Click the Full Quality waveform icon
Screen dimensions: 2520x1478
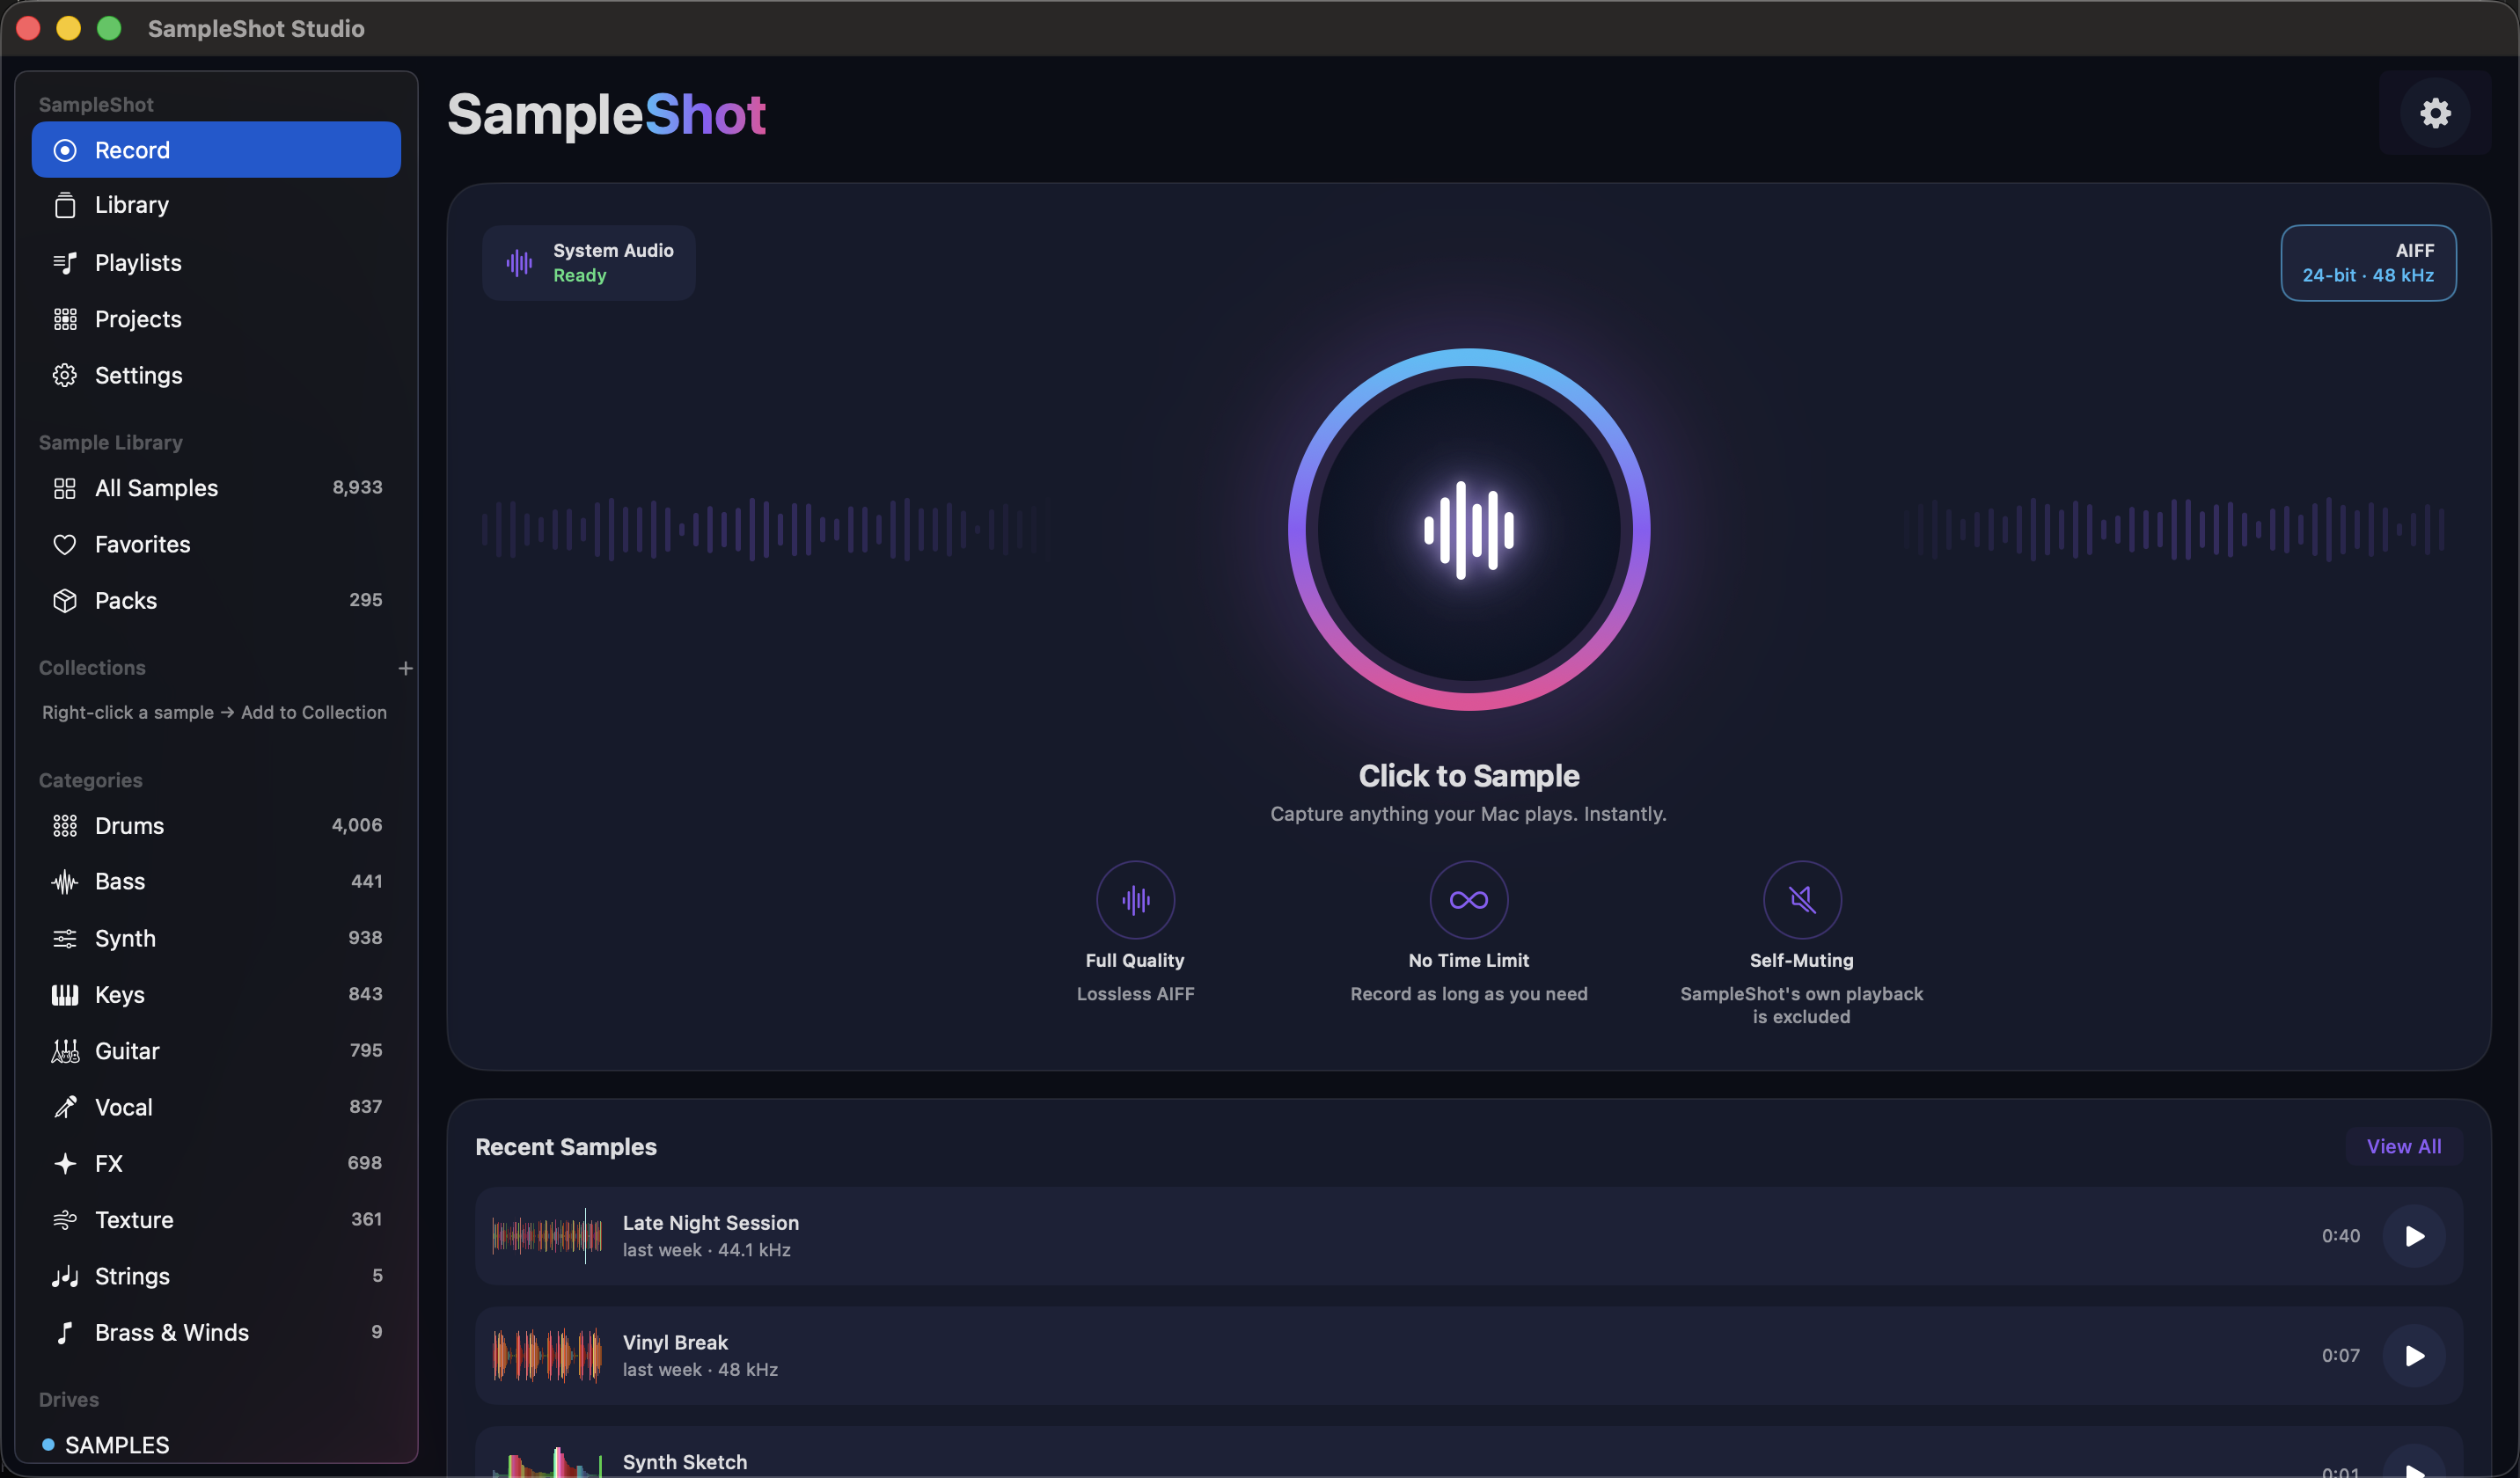(x=1135, y=899)
